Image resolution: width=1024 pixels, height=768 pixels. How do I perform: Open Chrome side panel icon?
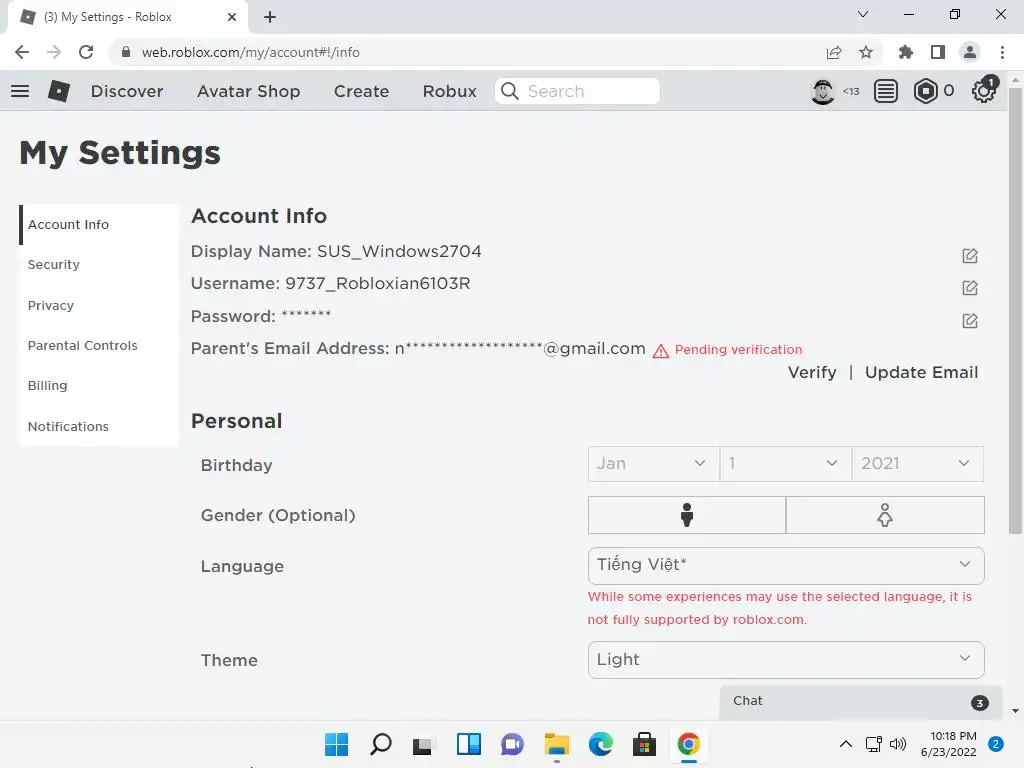click(x=938, y=52)
